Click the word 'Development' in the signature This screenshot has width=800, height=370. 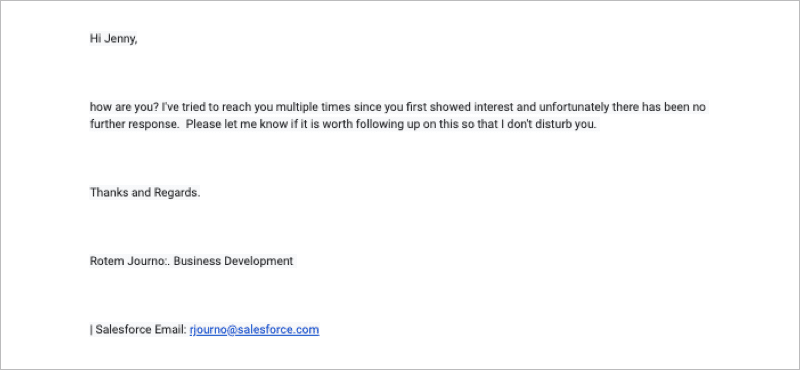(261, 261)
